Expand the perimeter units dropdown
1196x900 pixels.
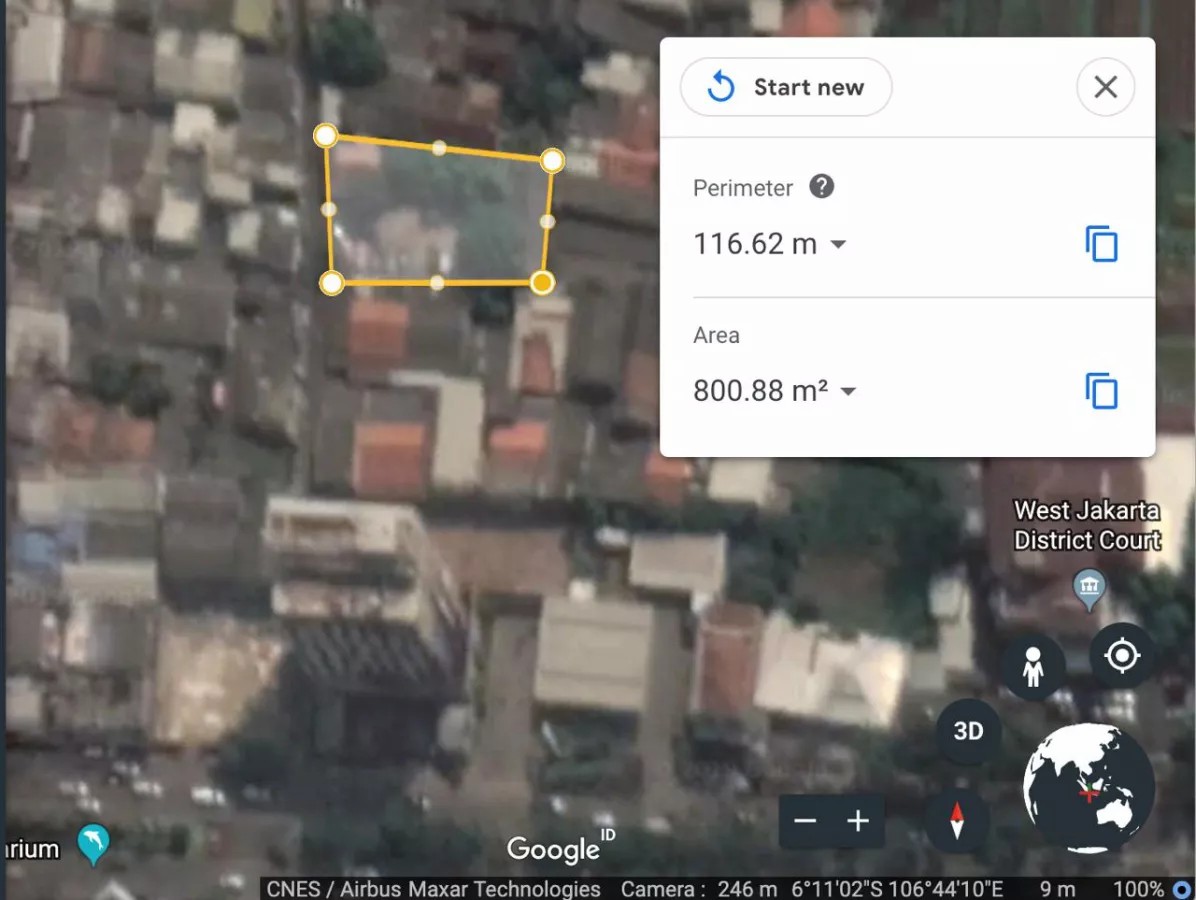[x=839, y=244]
